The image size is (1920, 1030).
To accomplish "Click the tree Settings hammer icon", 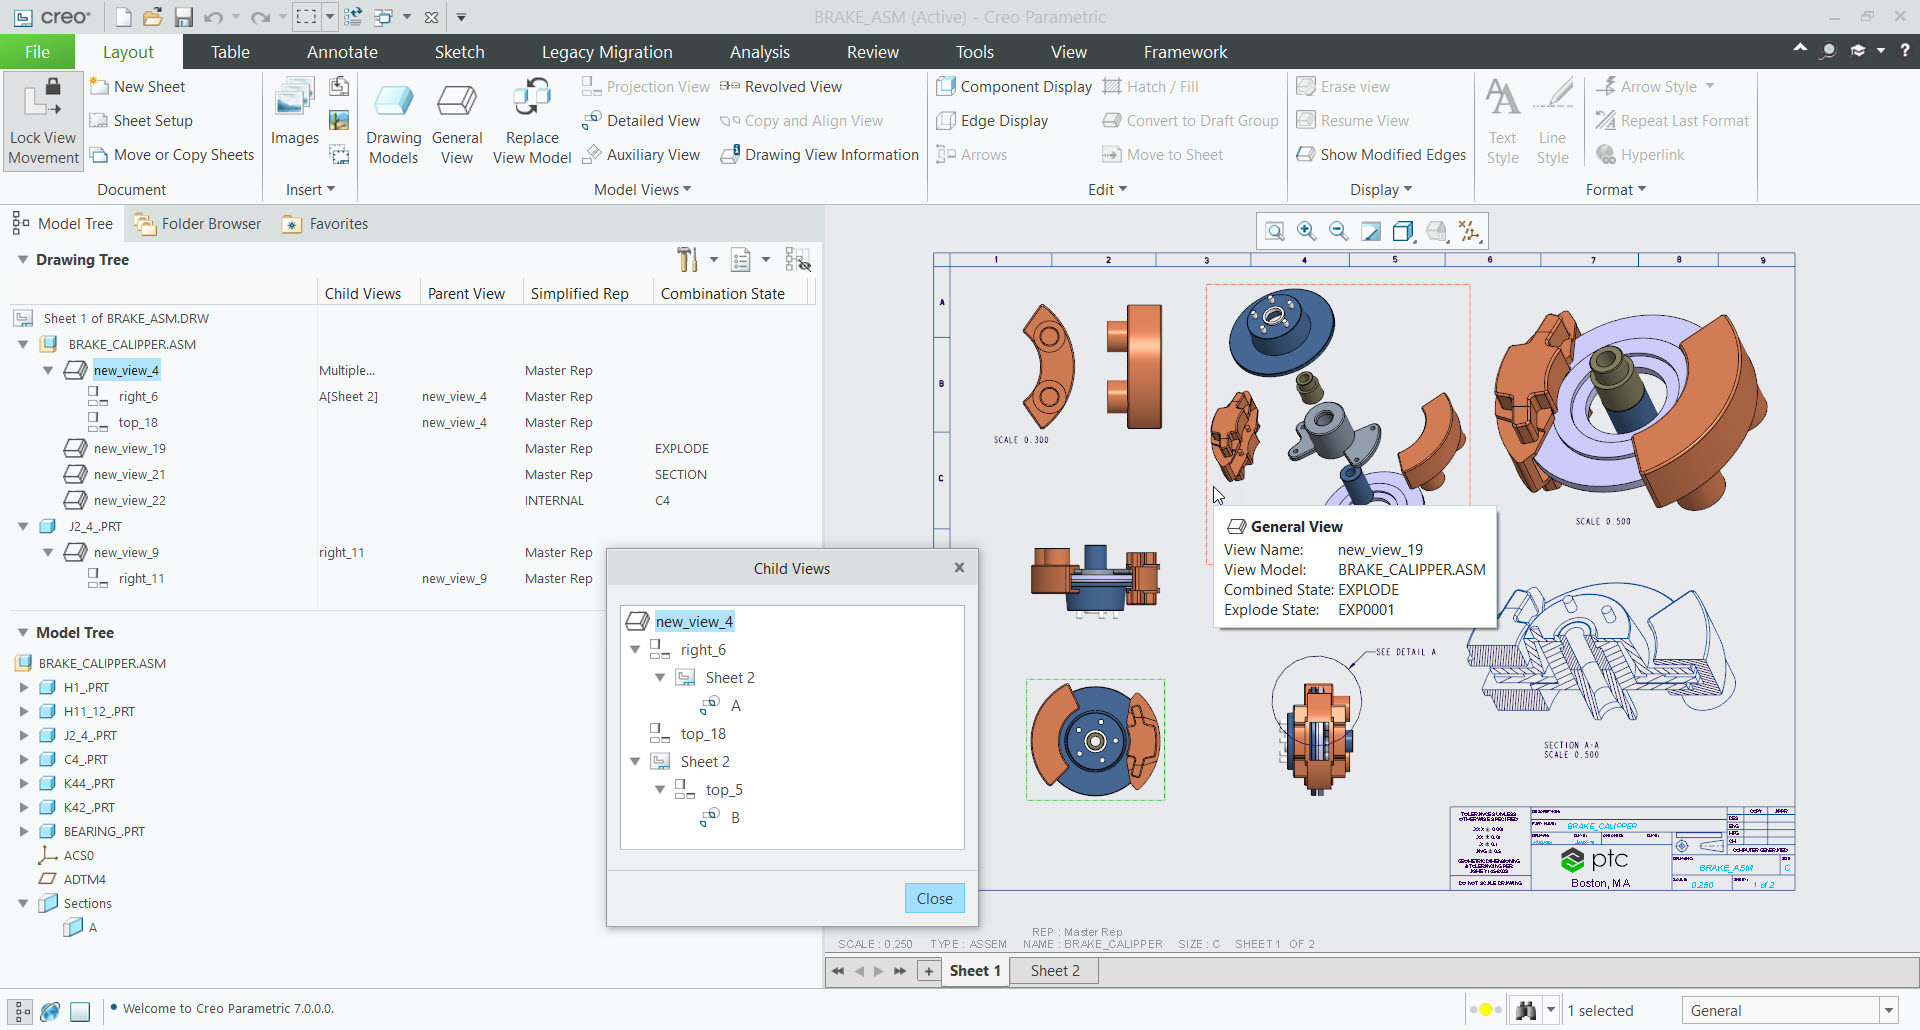I will click(x=687, y=260).
